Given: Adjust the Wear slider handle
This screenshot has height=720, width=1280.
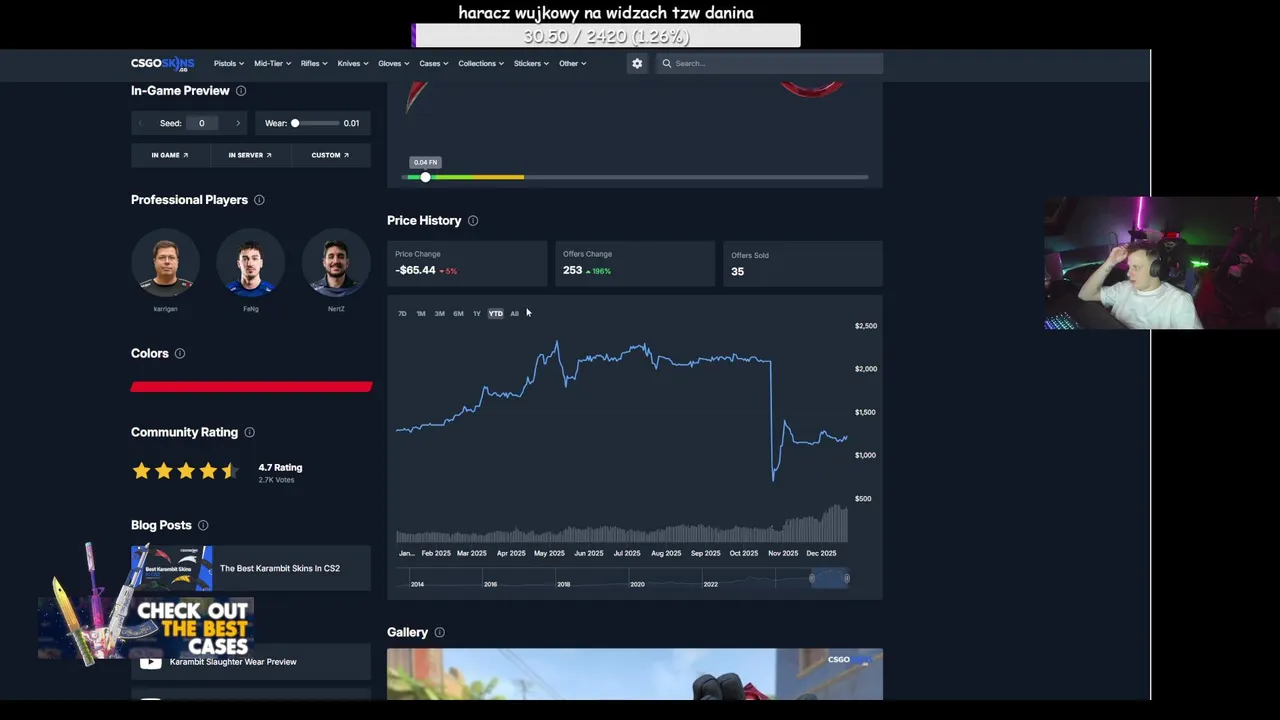Looking at the screenshot, I should [x=295, y=123].
